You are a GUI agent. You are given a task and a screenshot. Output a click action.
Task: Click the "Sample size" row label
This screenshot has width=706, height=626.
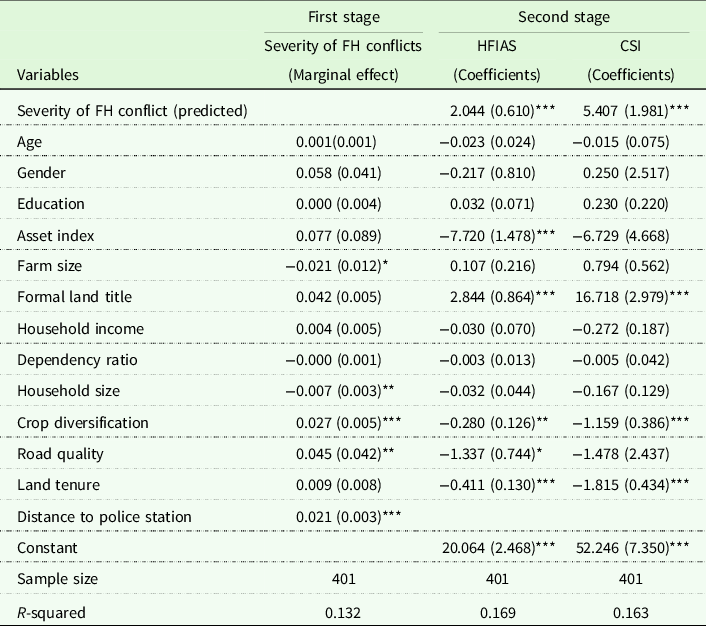(x=55, y=580)
